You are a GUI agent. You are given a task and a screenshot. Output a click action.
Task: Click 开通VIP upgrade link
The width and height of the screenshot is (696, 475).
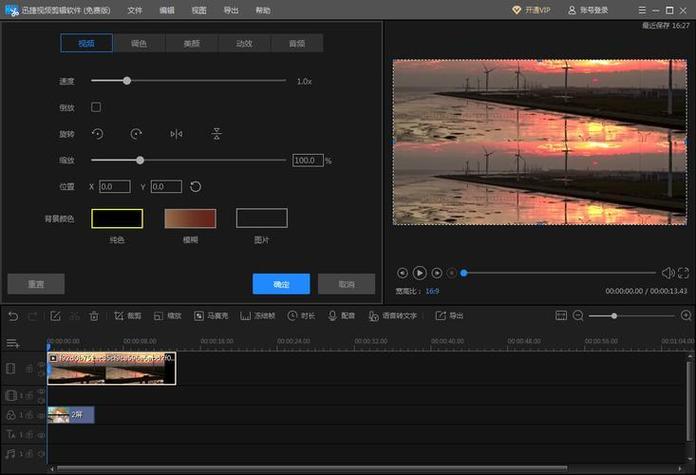pyautogui.click(x=531, y=10)
